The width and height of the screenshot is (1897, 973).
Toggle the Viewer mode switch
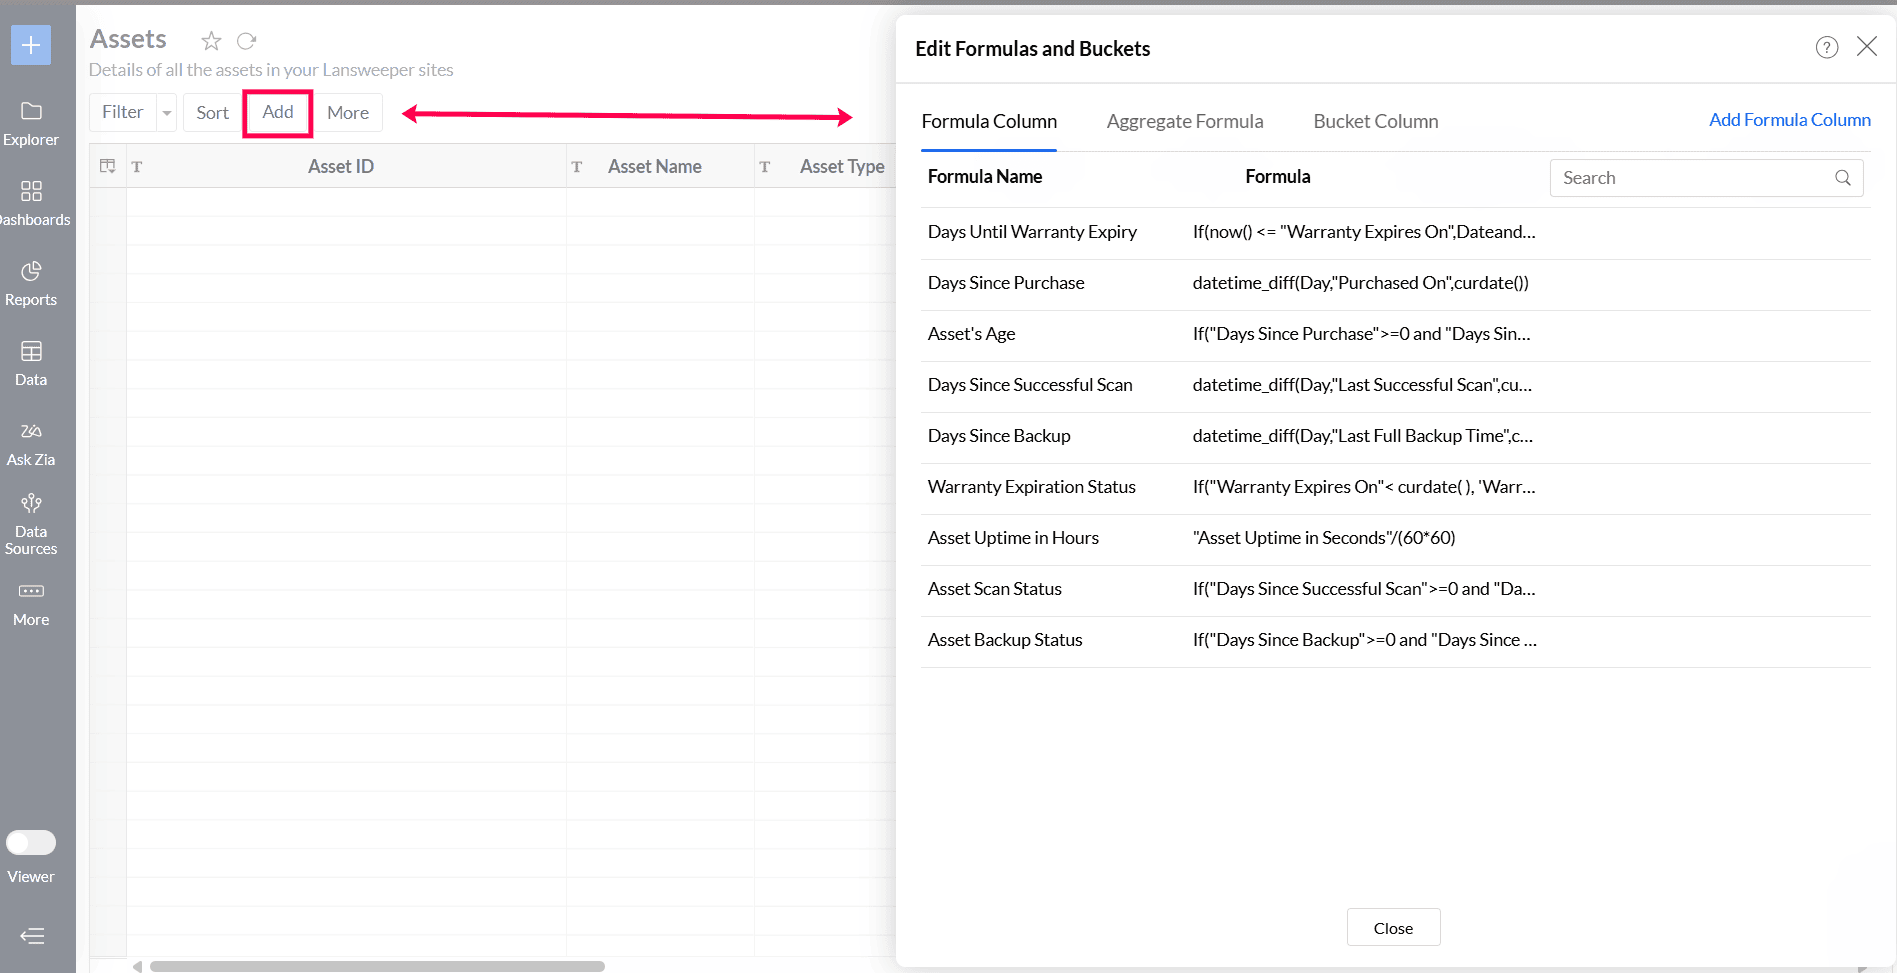[x=31, y=843]
